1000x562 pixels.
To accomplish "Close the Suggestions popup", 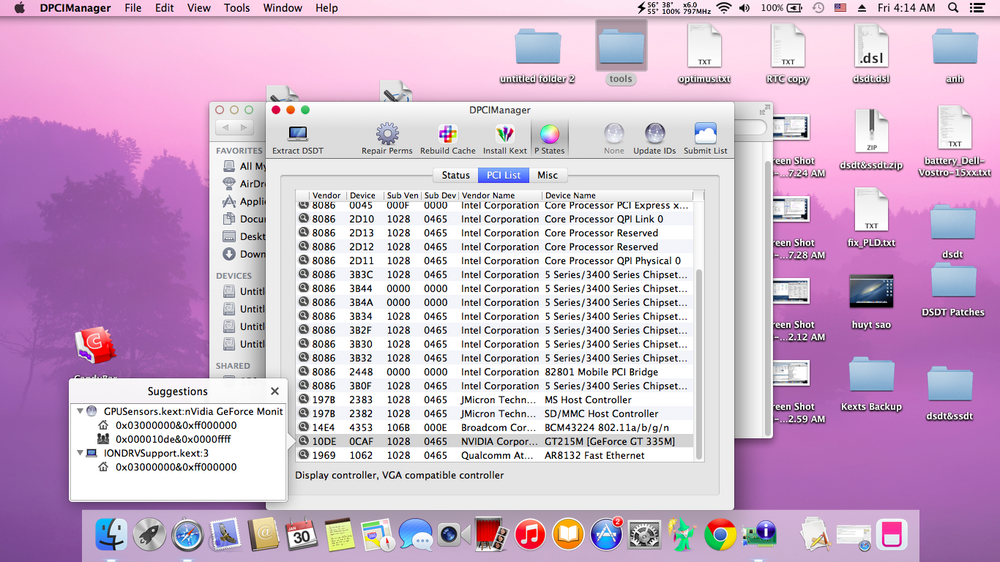I will tap(274, 391).
